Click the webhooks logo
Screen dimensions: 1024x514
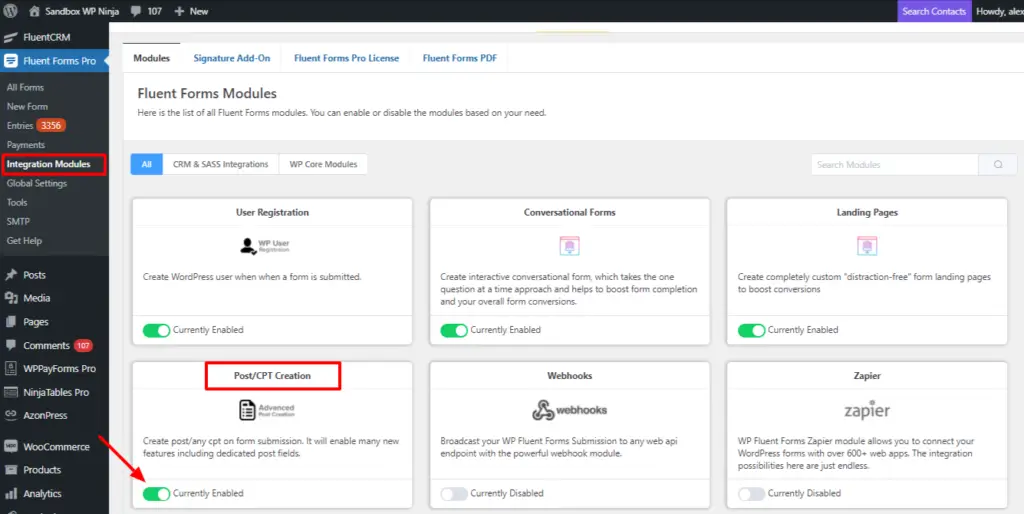coord(569,410)
